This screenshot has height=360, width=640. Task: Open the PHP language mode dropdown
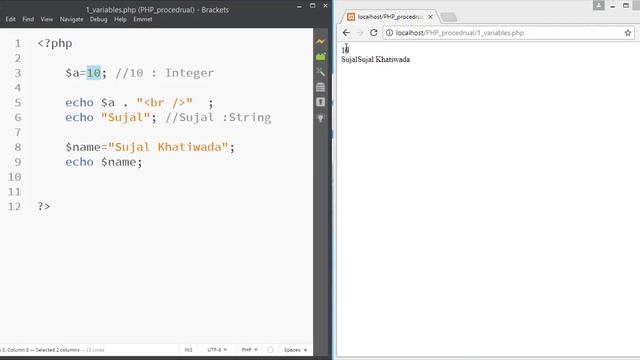click(x=249, y=350)
